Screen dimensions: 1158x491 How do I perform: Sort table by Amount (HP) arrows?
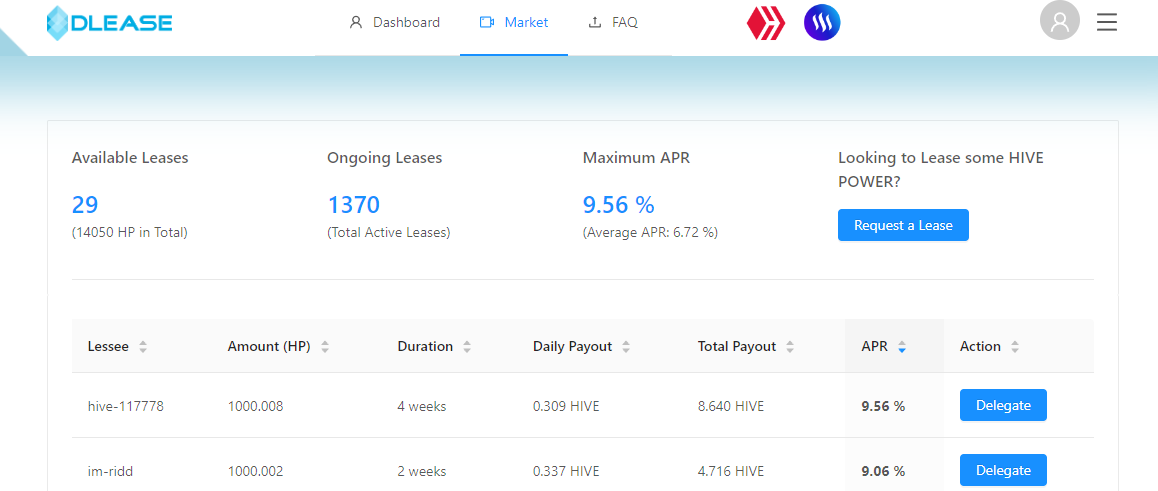coord(325,346)
